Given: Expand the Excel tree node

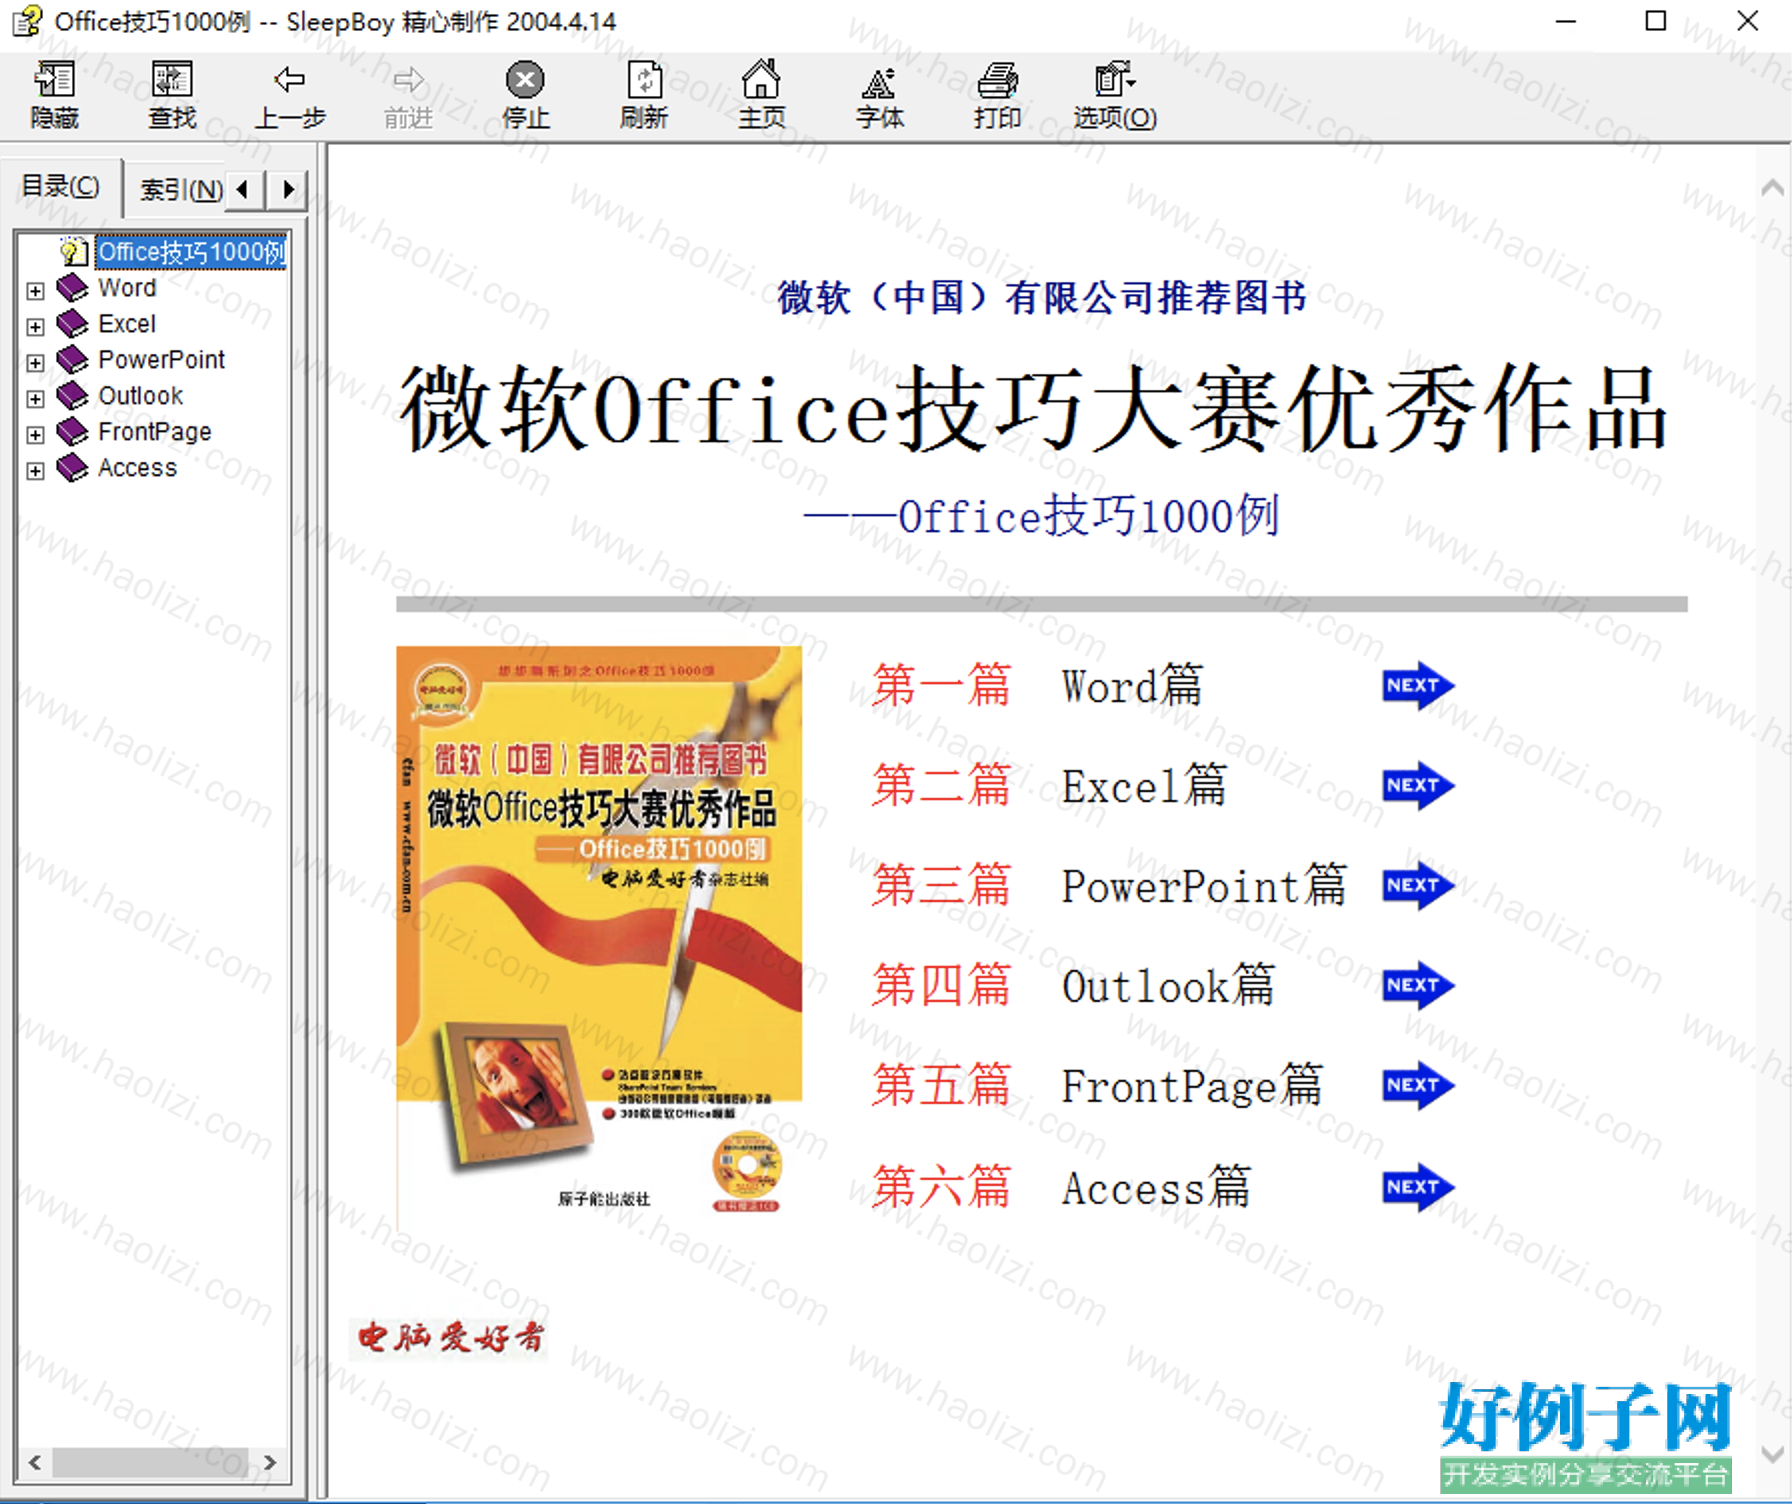Looking at the screenshot, I should [36, 327].
